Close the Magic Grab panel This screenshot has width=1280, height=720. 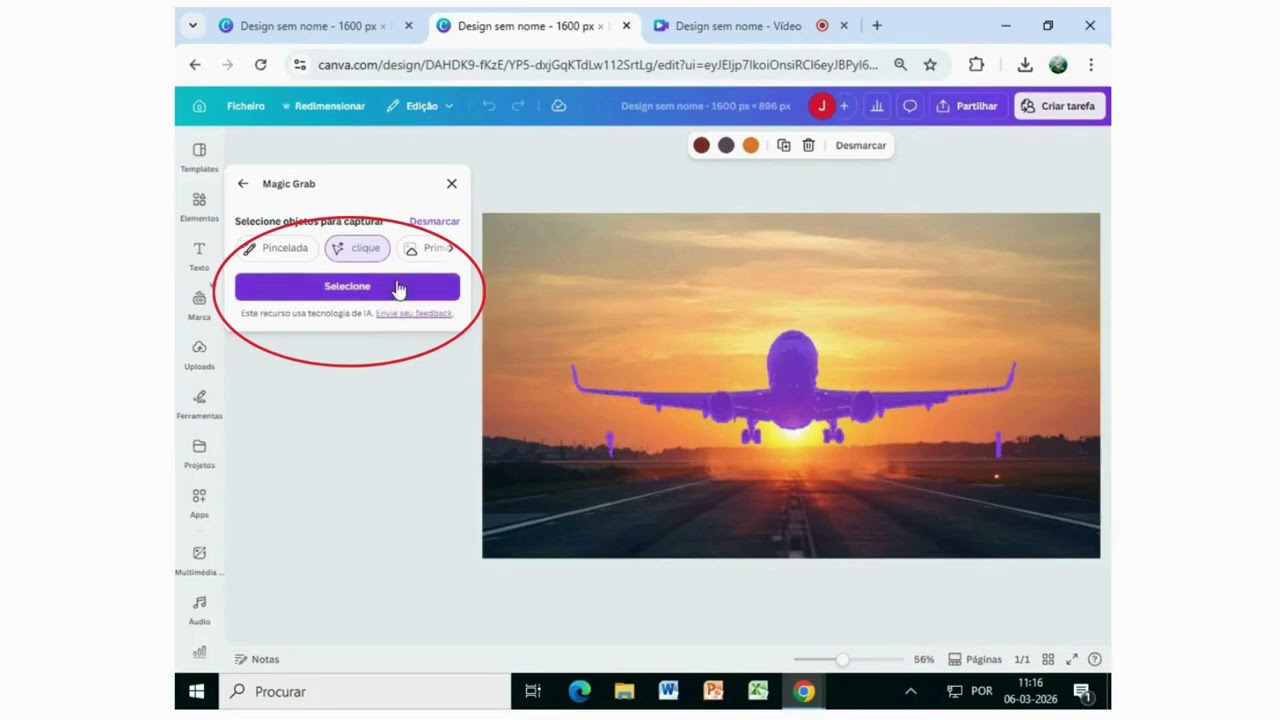point(452,184)
